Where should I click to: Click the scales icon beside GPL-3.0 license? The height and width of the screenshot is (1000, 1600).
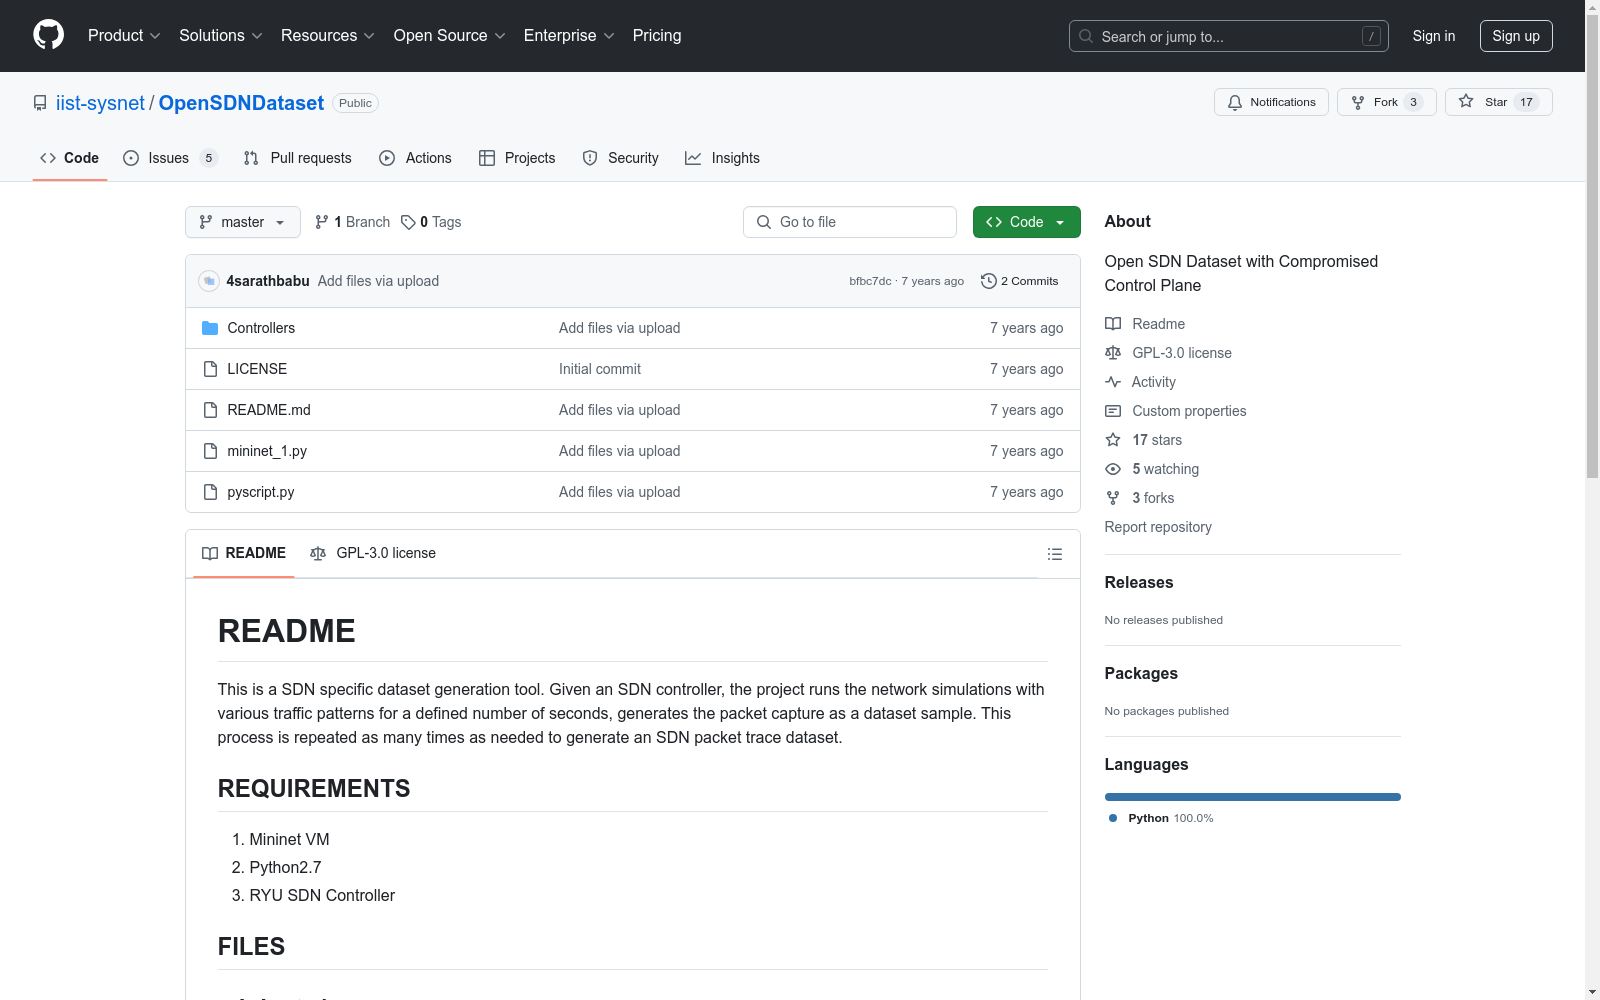point(1113,353)
